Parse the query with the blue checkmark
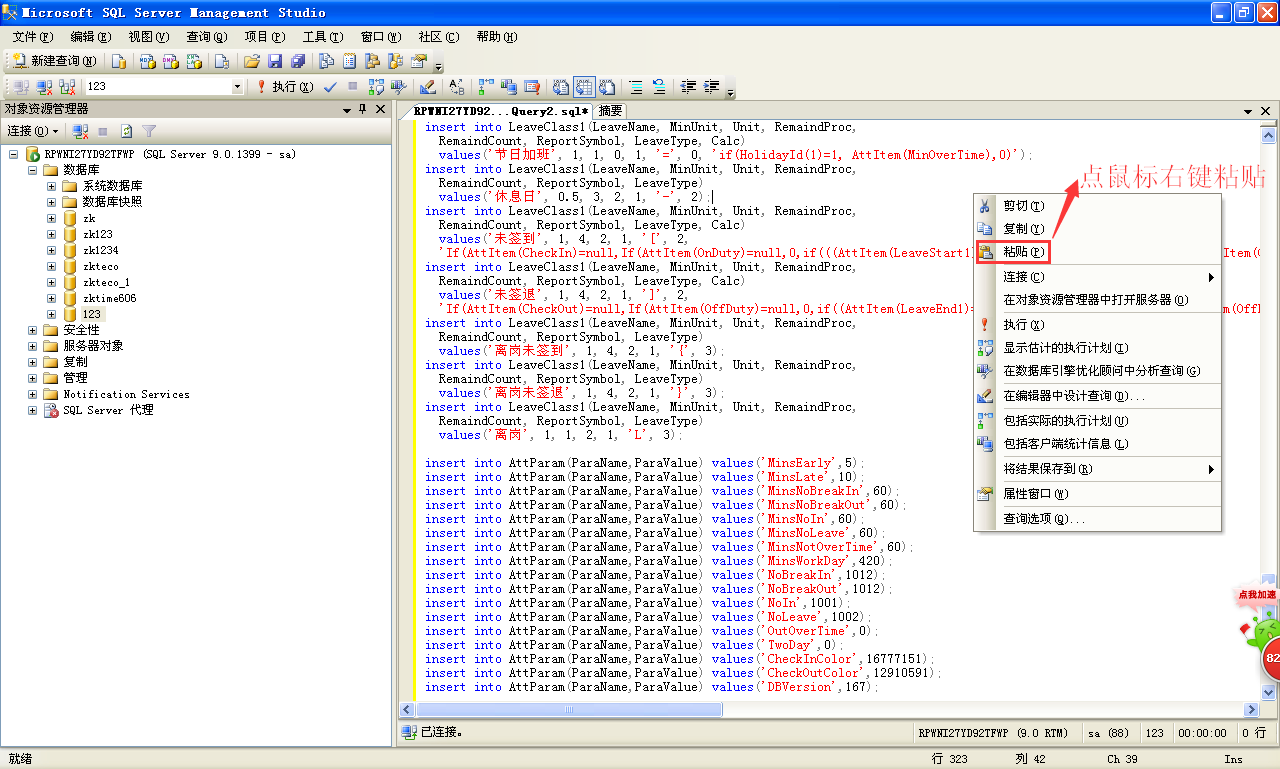Viewport: 1280px width, 769px height. 330,87
